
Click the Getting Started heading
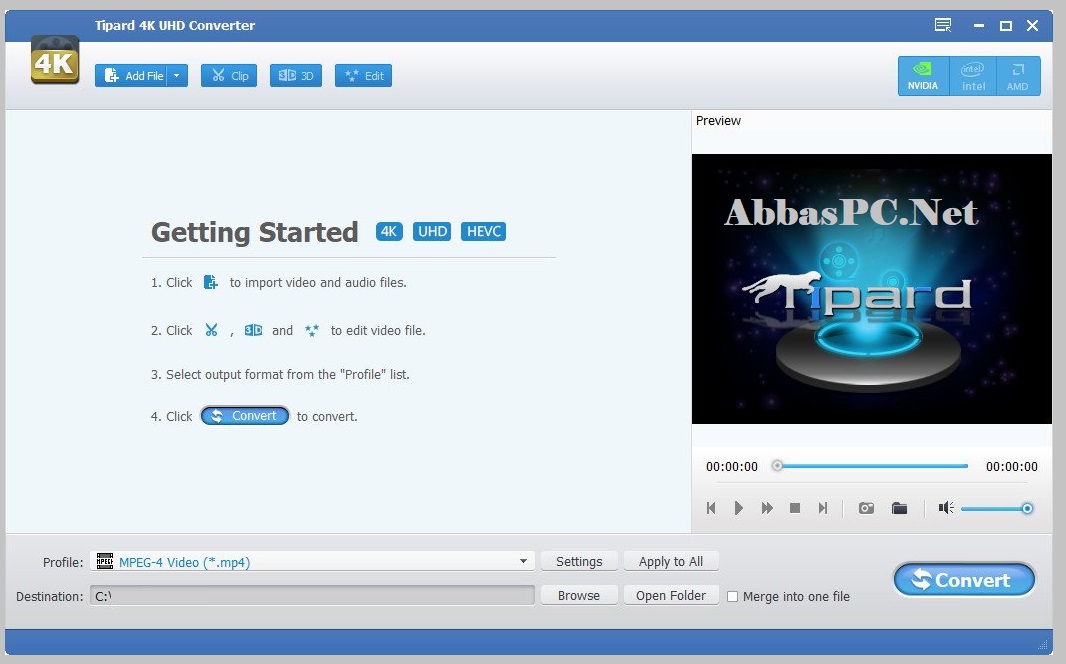(x=254, y=232)
